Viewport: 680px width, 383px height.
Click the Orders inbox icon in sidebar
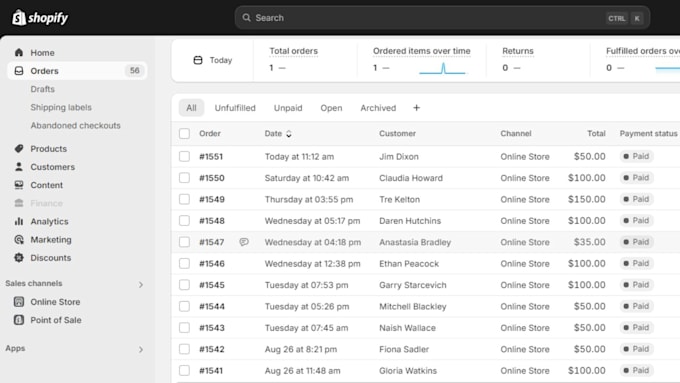(x=19, y=71)
